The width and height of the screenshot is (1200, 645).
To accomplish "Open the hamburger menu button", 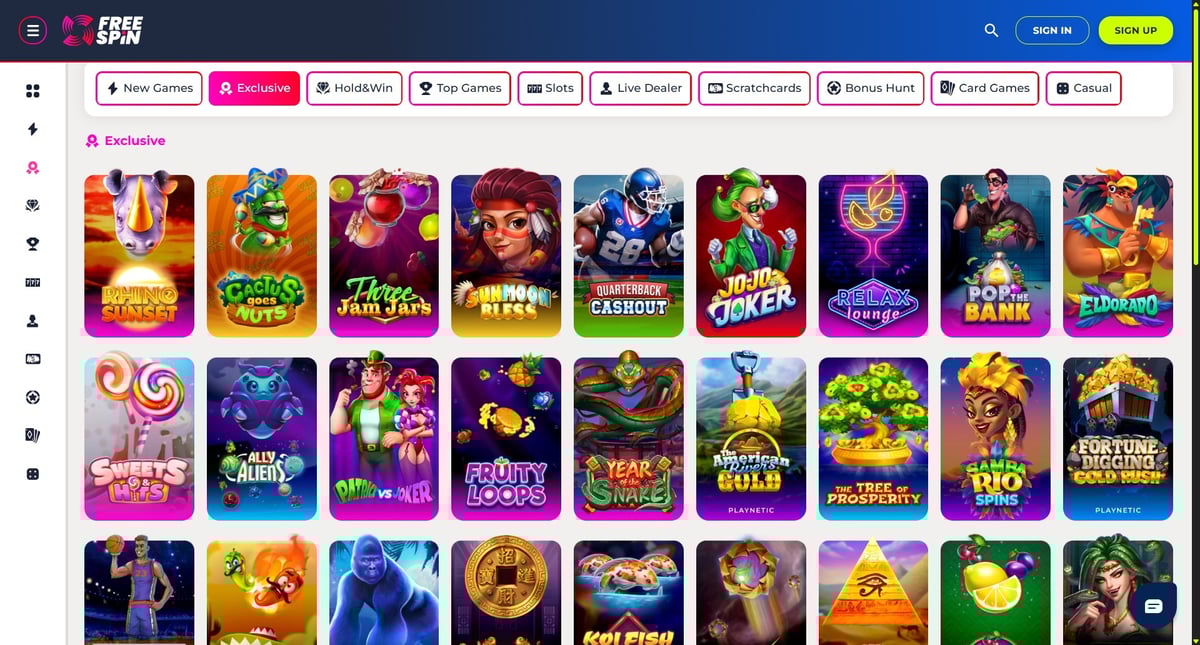I will pyautogui.click(x=33, y=30).
